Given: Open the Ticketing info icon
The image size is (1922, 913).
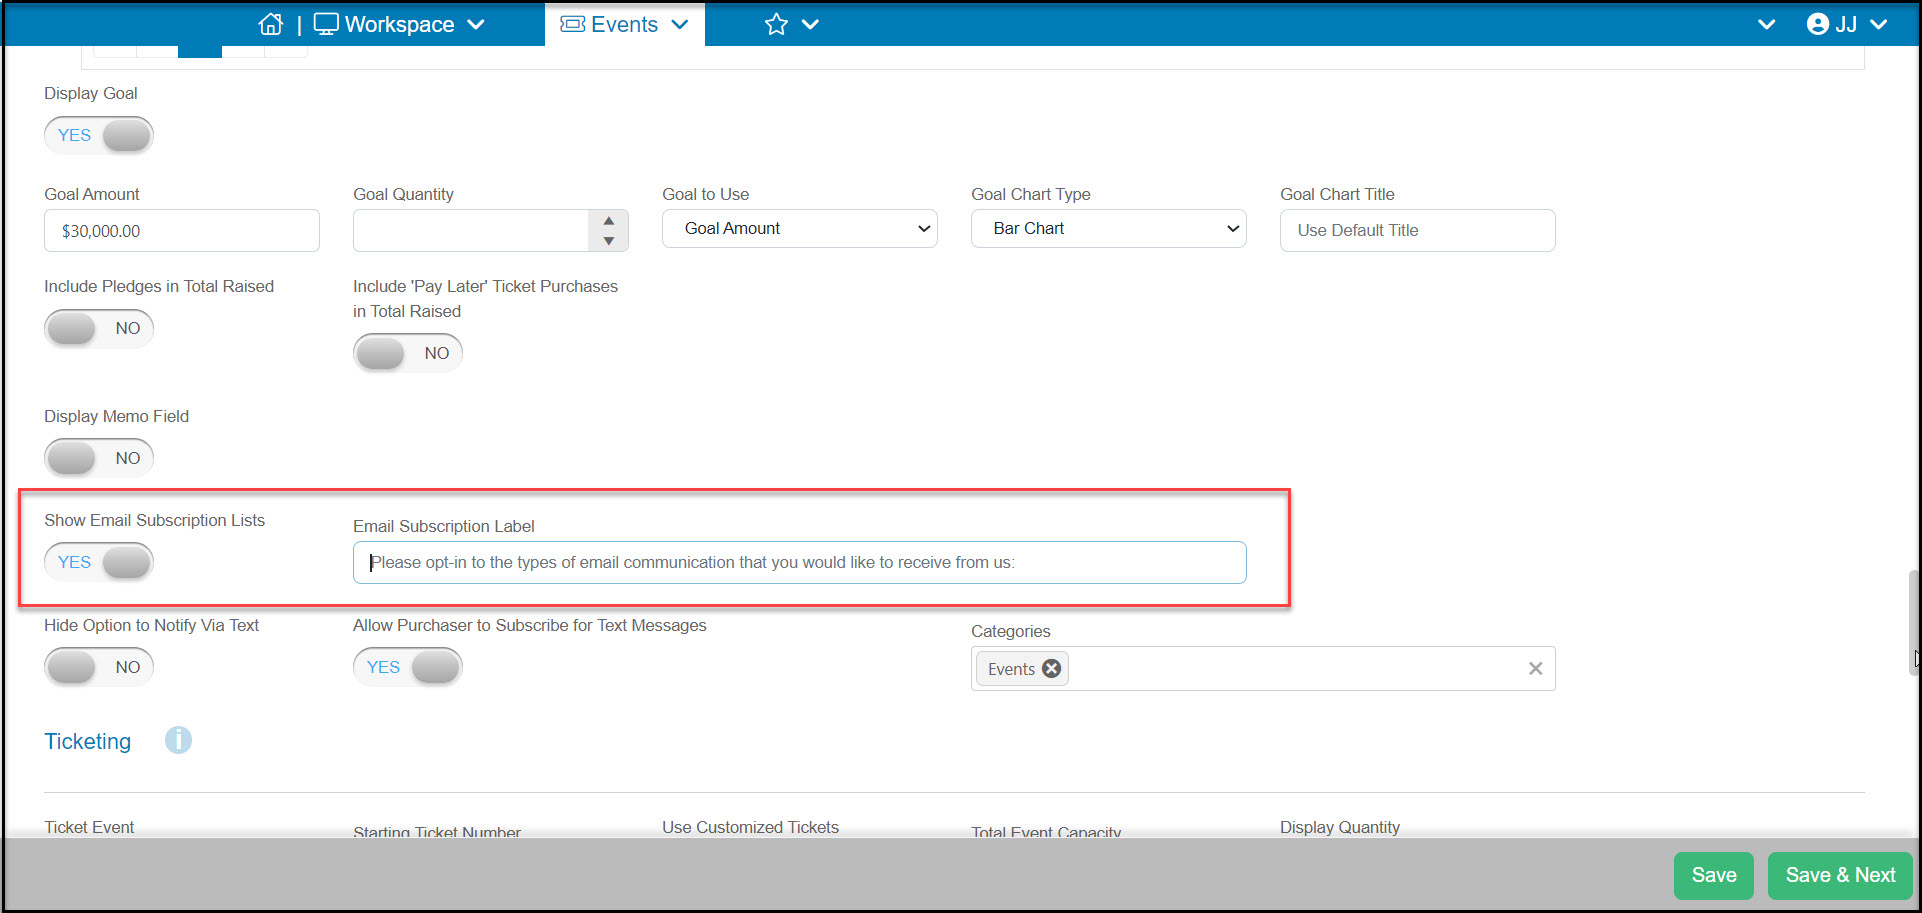Looking at the screenshot, I should 178,740.
